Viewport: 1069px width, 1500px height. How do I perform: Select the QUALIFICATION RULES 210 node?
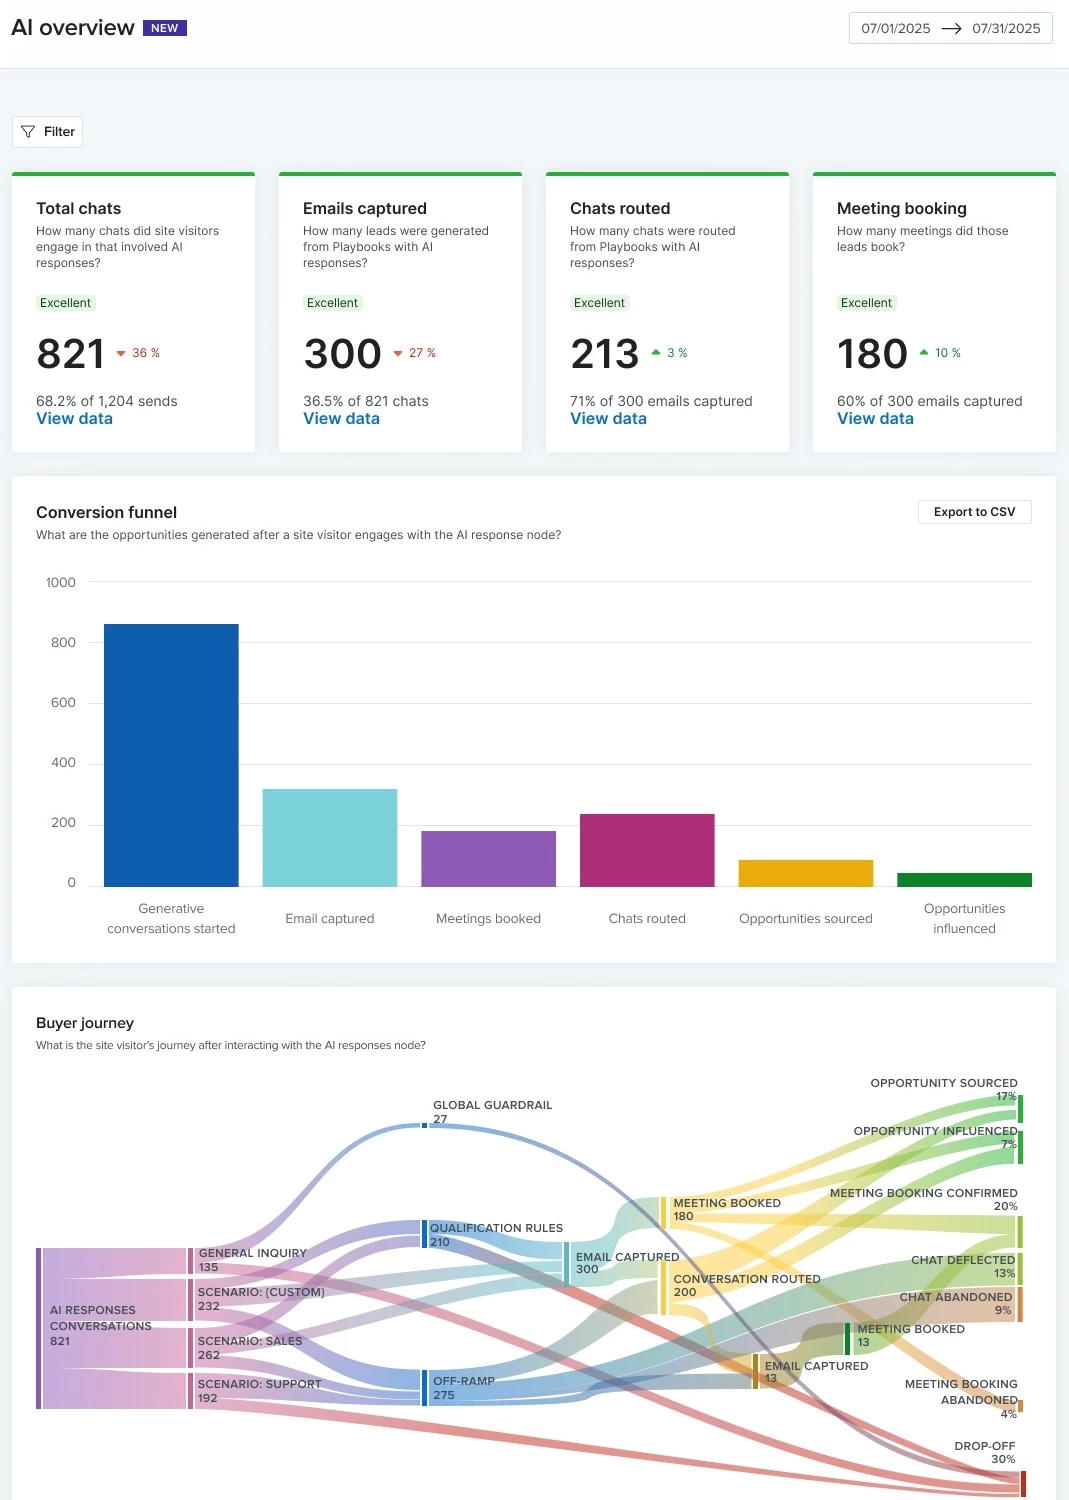click(424, 1234)
